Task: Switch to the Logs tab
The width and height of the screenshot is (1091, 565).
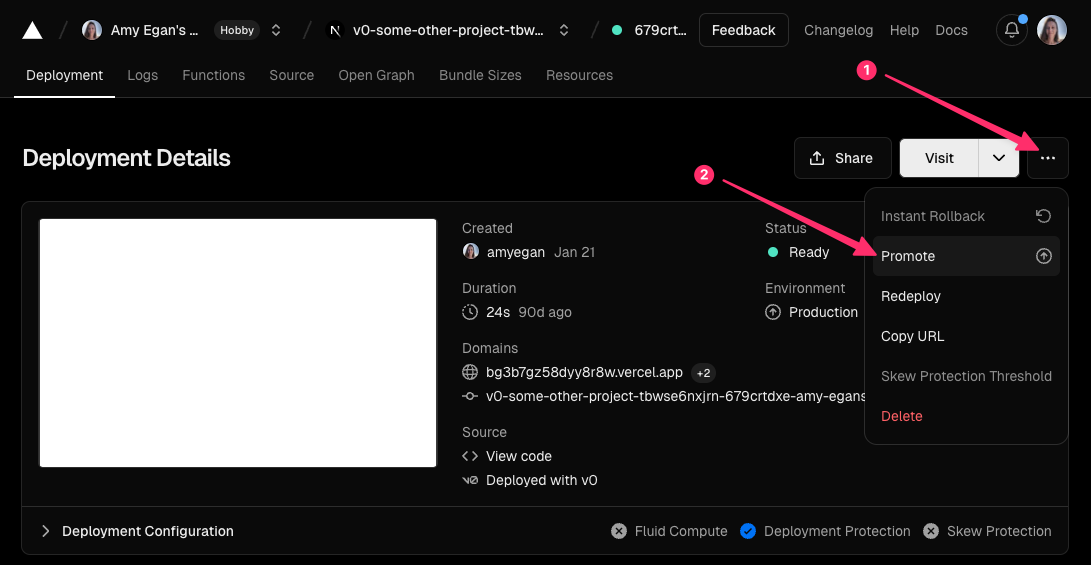Action: (x=142, y=75)
